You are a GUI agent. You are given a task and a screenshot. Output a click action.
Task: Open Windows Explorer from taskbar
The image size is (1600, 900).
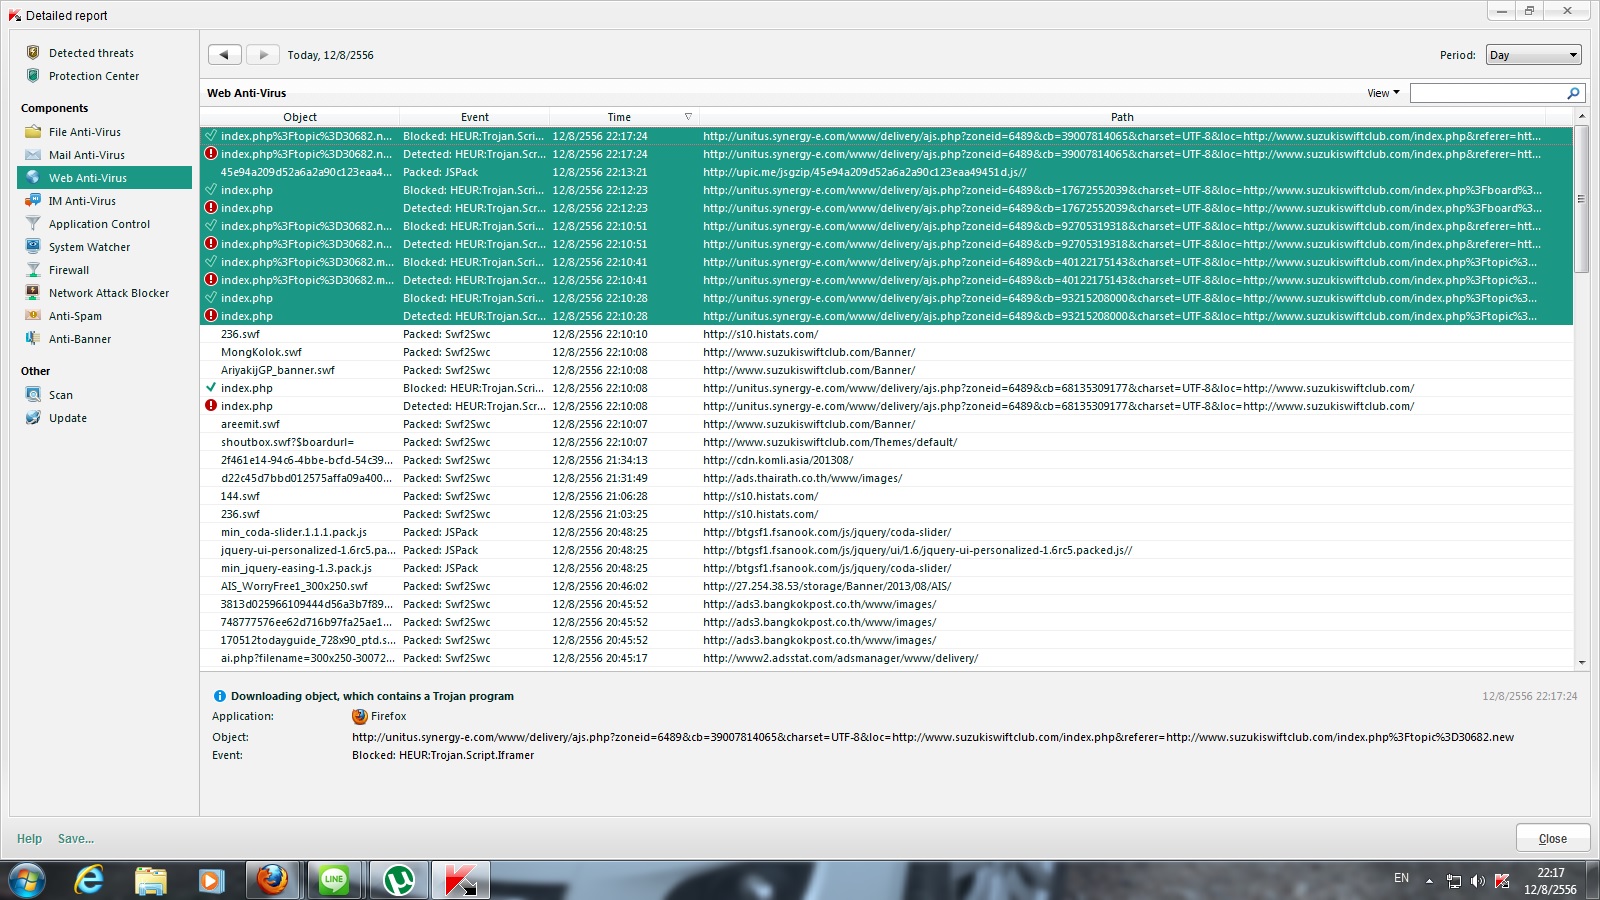tap(150, 880)
